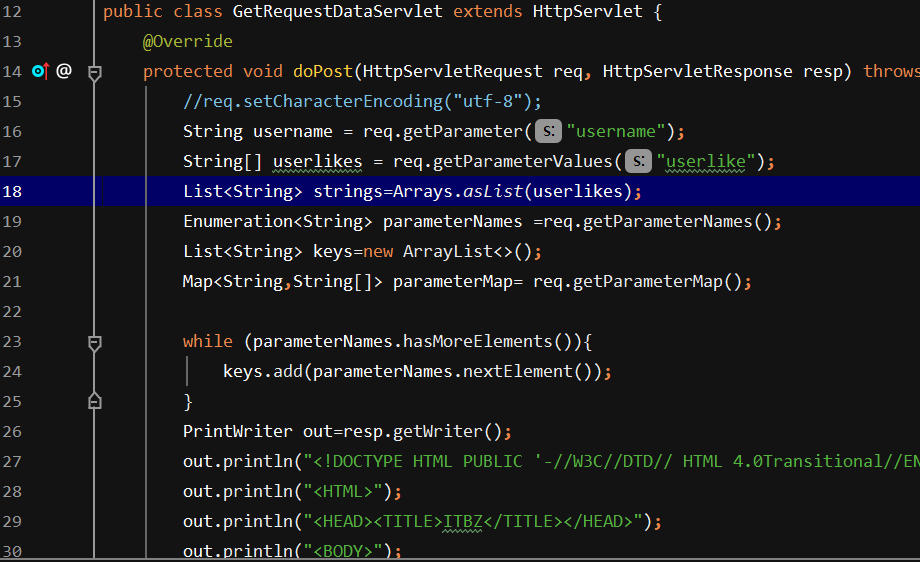Image resolution: width=920 pixels, height=562 pixels.
Task: Click the userlikes variable on line 17
Action: 317,161
